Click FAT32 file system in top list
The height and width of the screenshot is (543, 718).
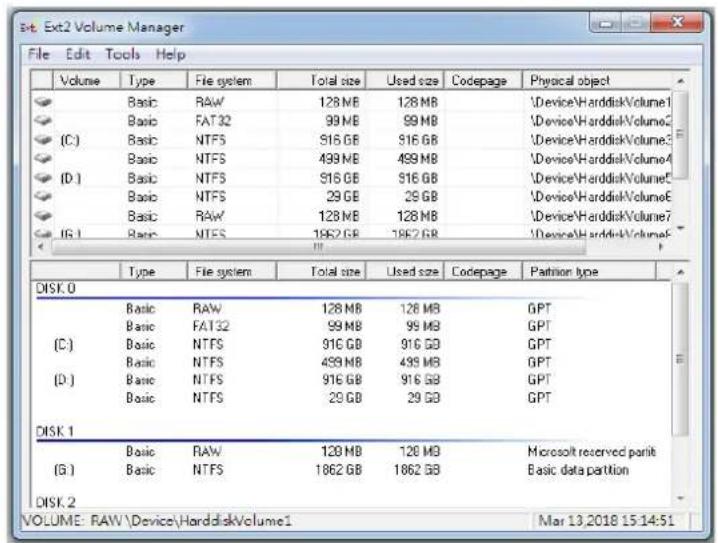pos(213,121)
